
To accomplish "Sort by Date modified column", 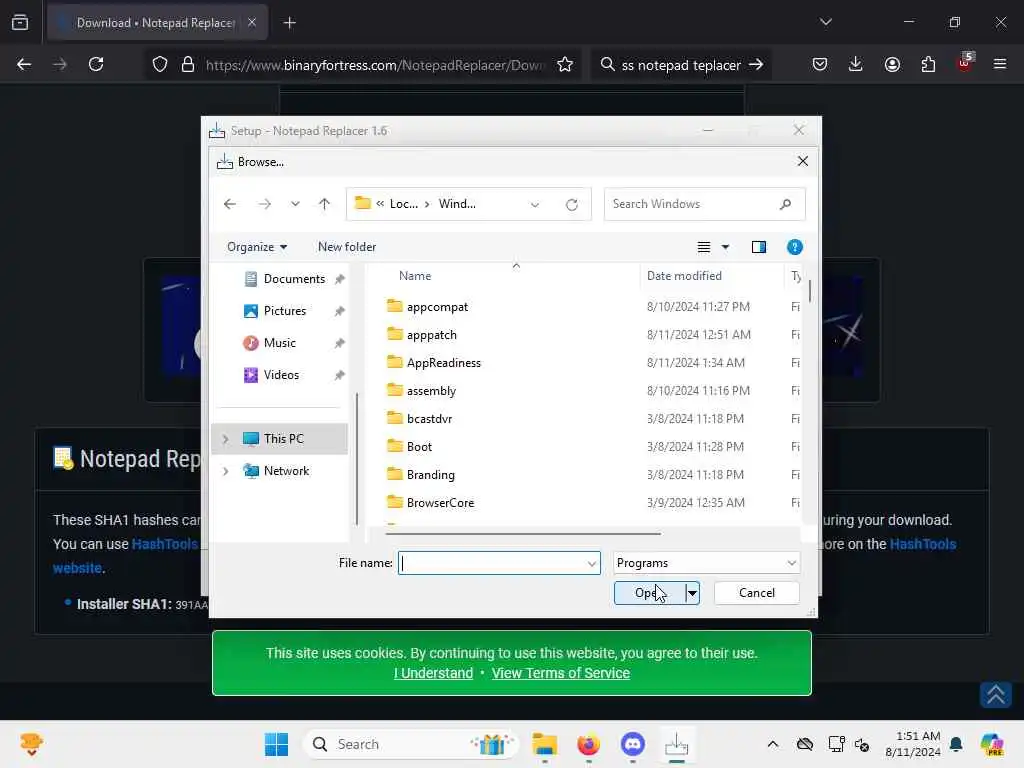I will click(x=684, y=276).
